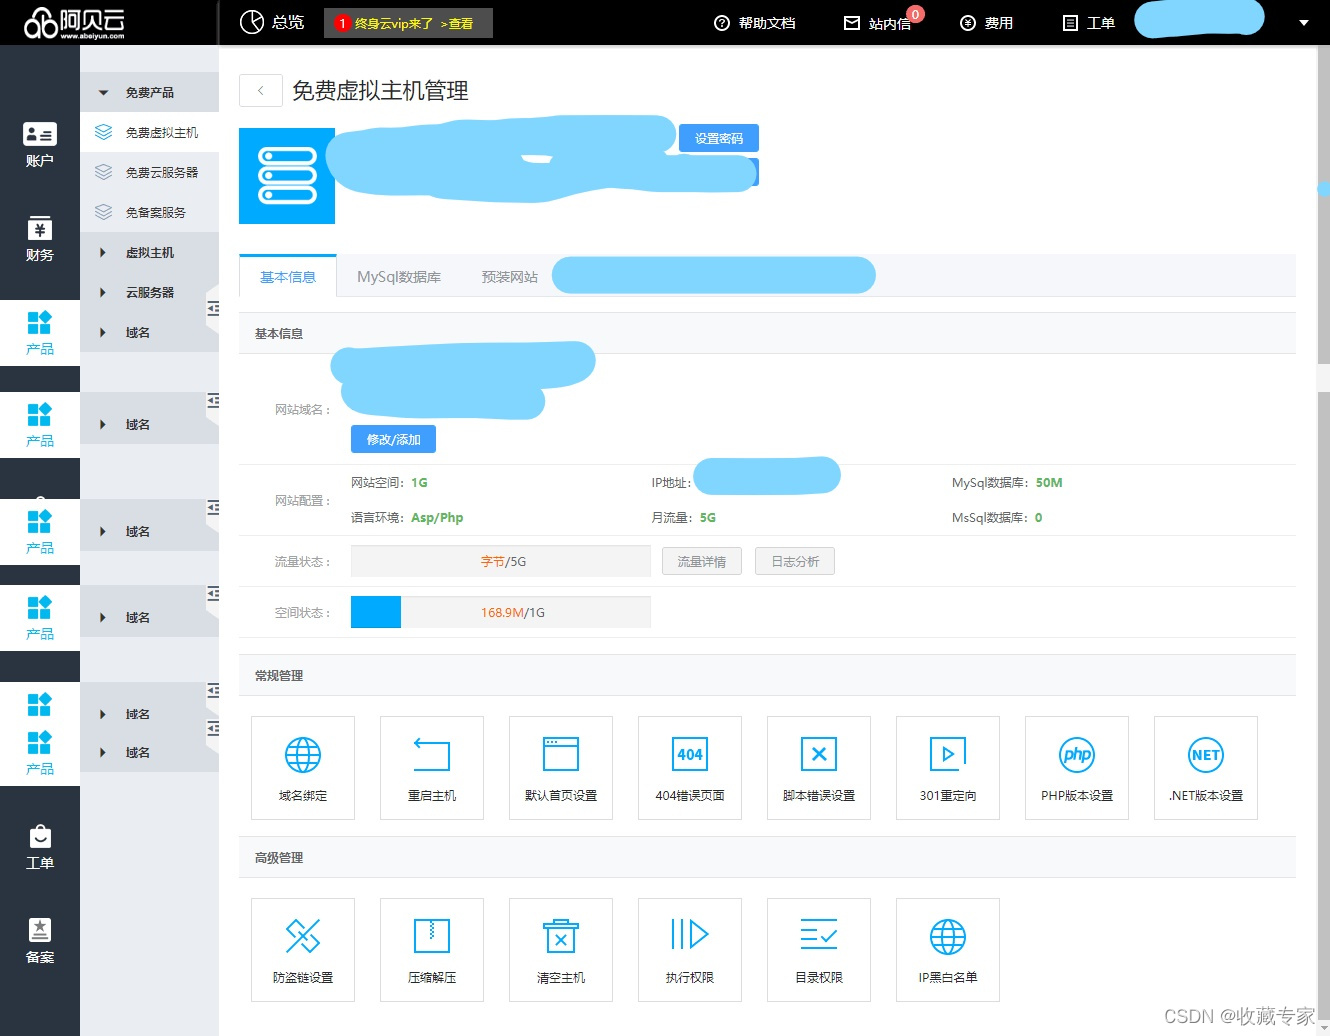Screen dimensions: 1330x1036
Task: Open 防盗链设置 anti-leech settings
Action: (x=303, y=950)
